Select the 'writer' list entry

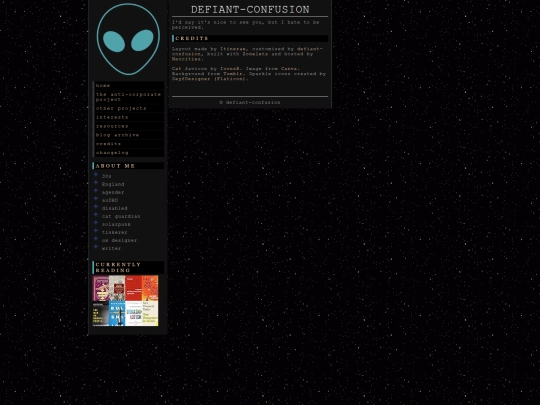coord(111,248)
